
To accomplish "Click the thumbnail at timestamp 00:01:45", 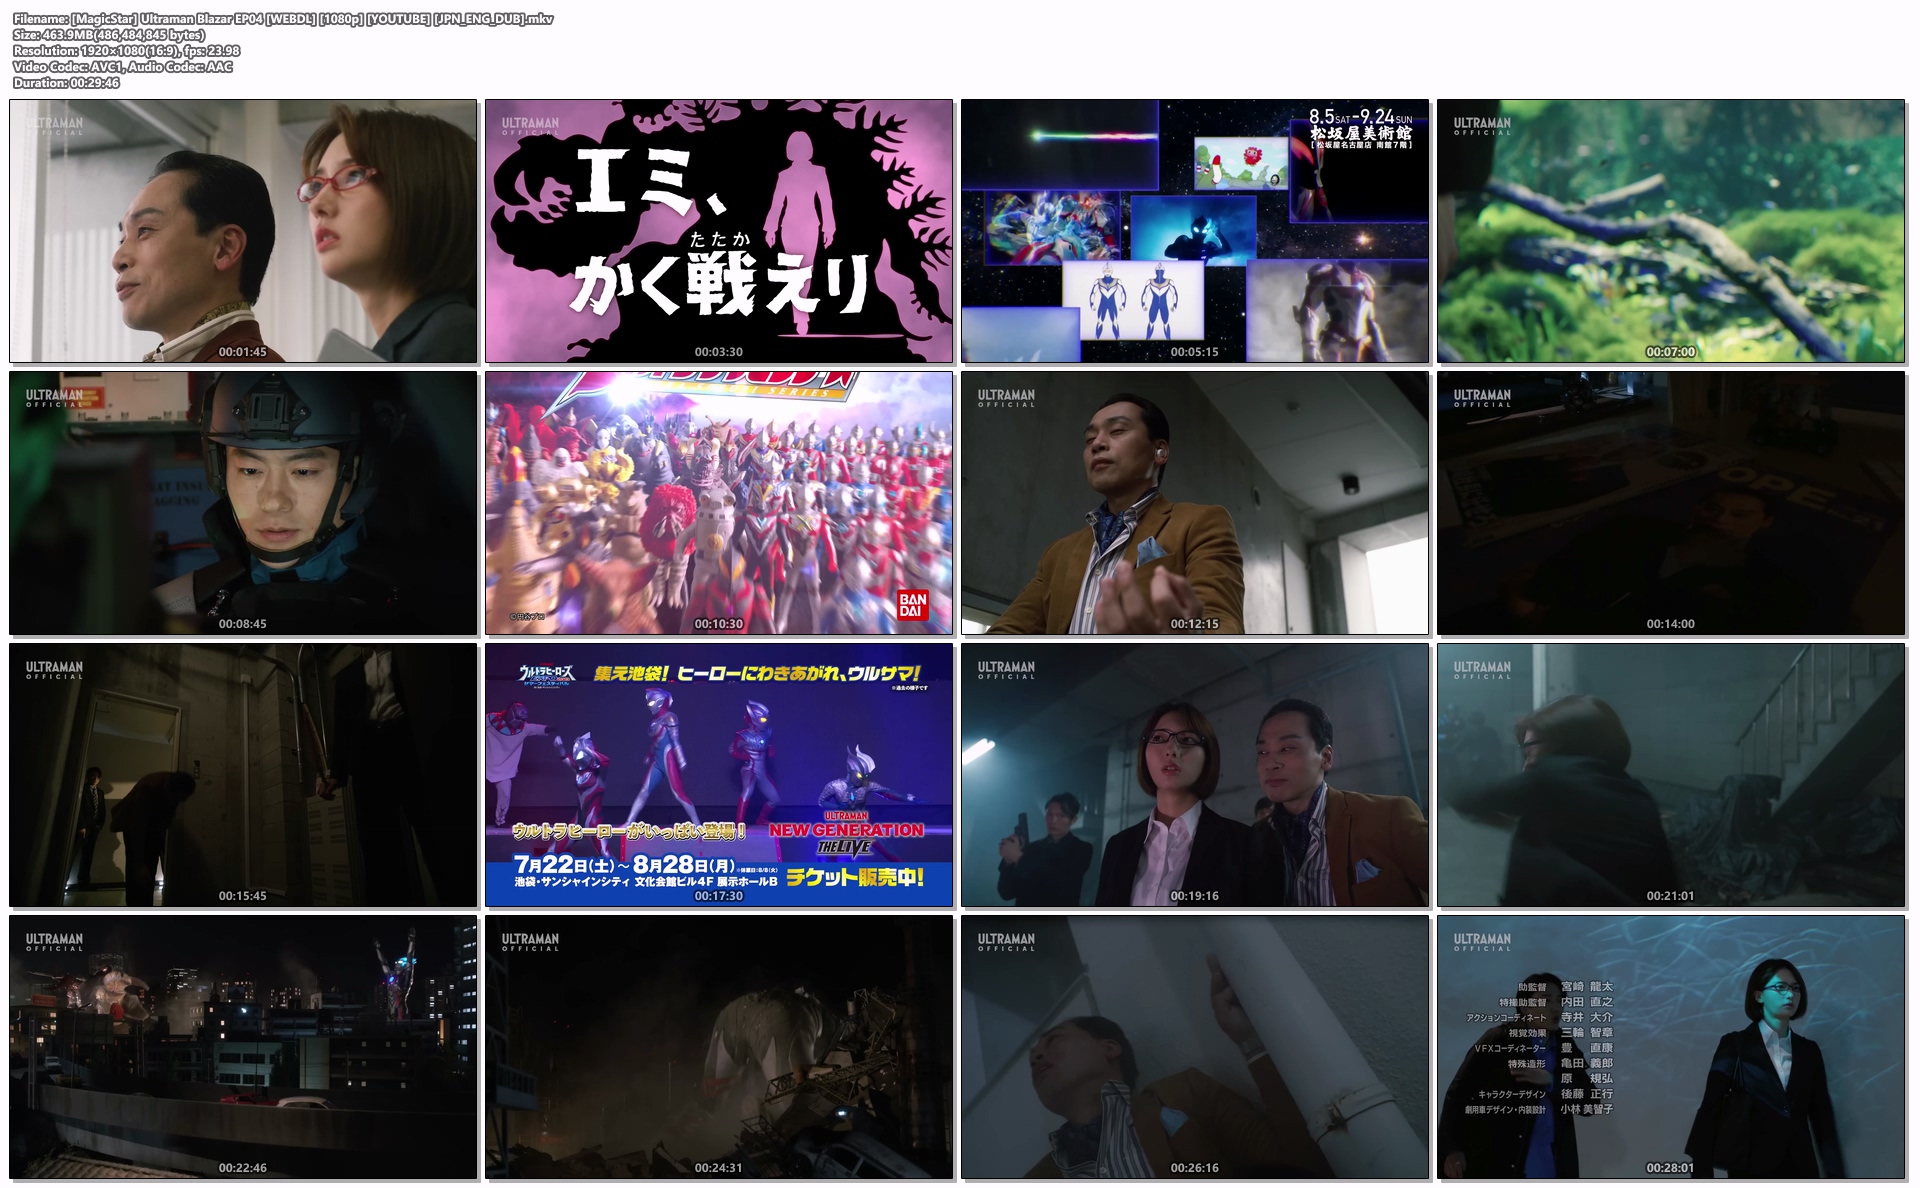I will [243, 231].
